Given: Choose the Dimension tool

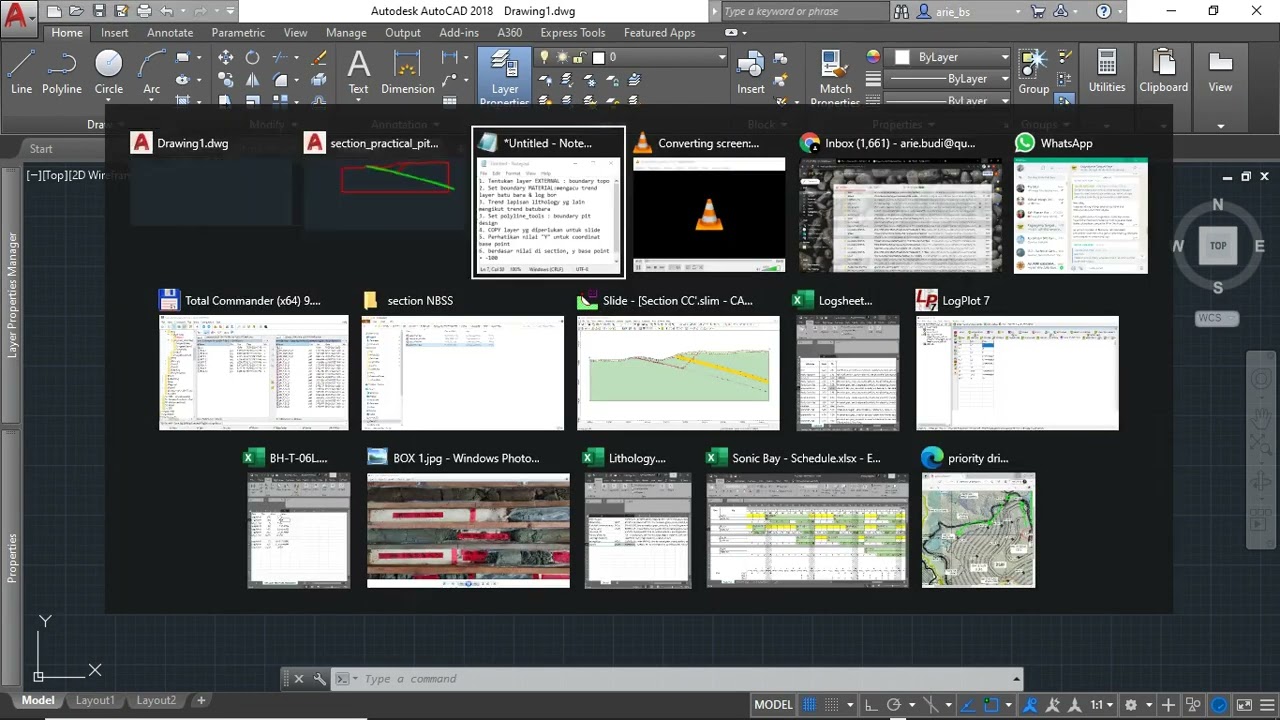Looking at the screenshot, I should click(407, 72).
